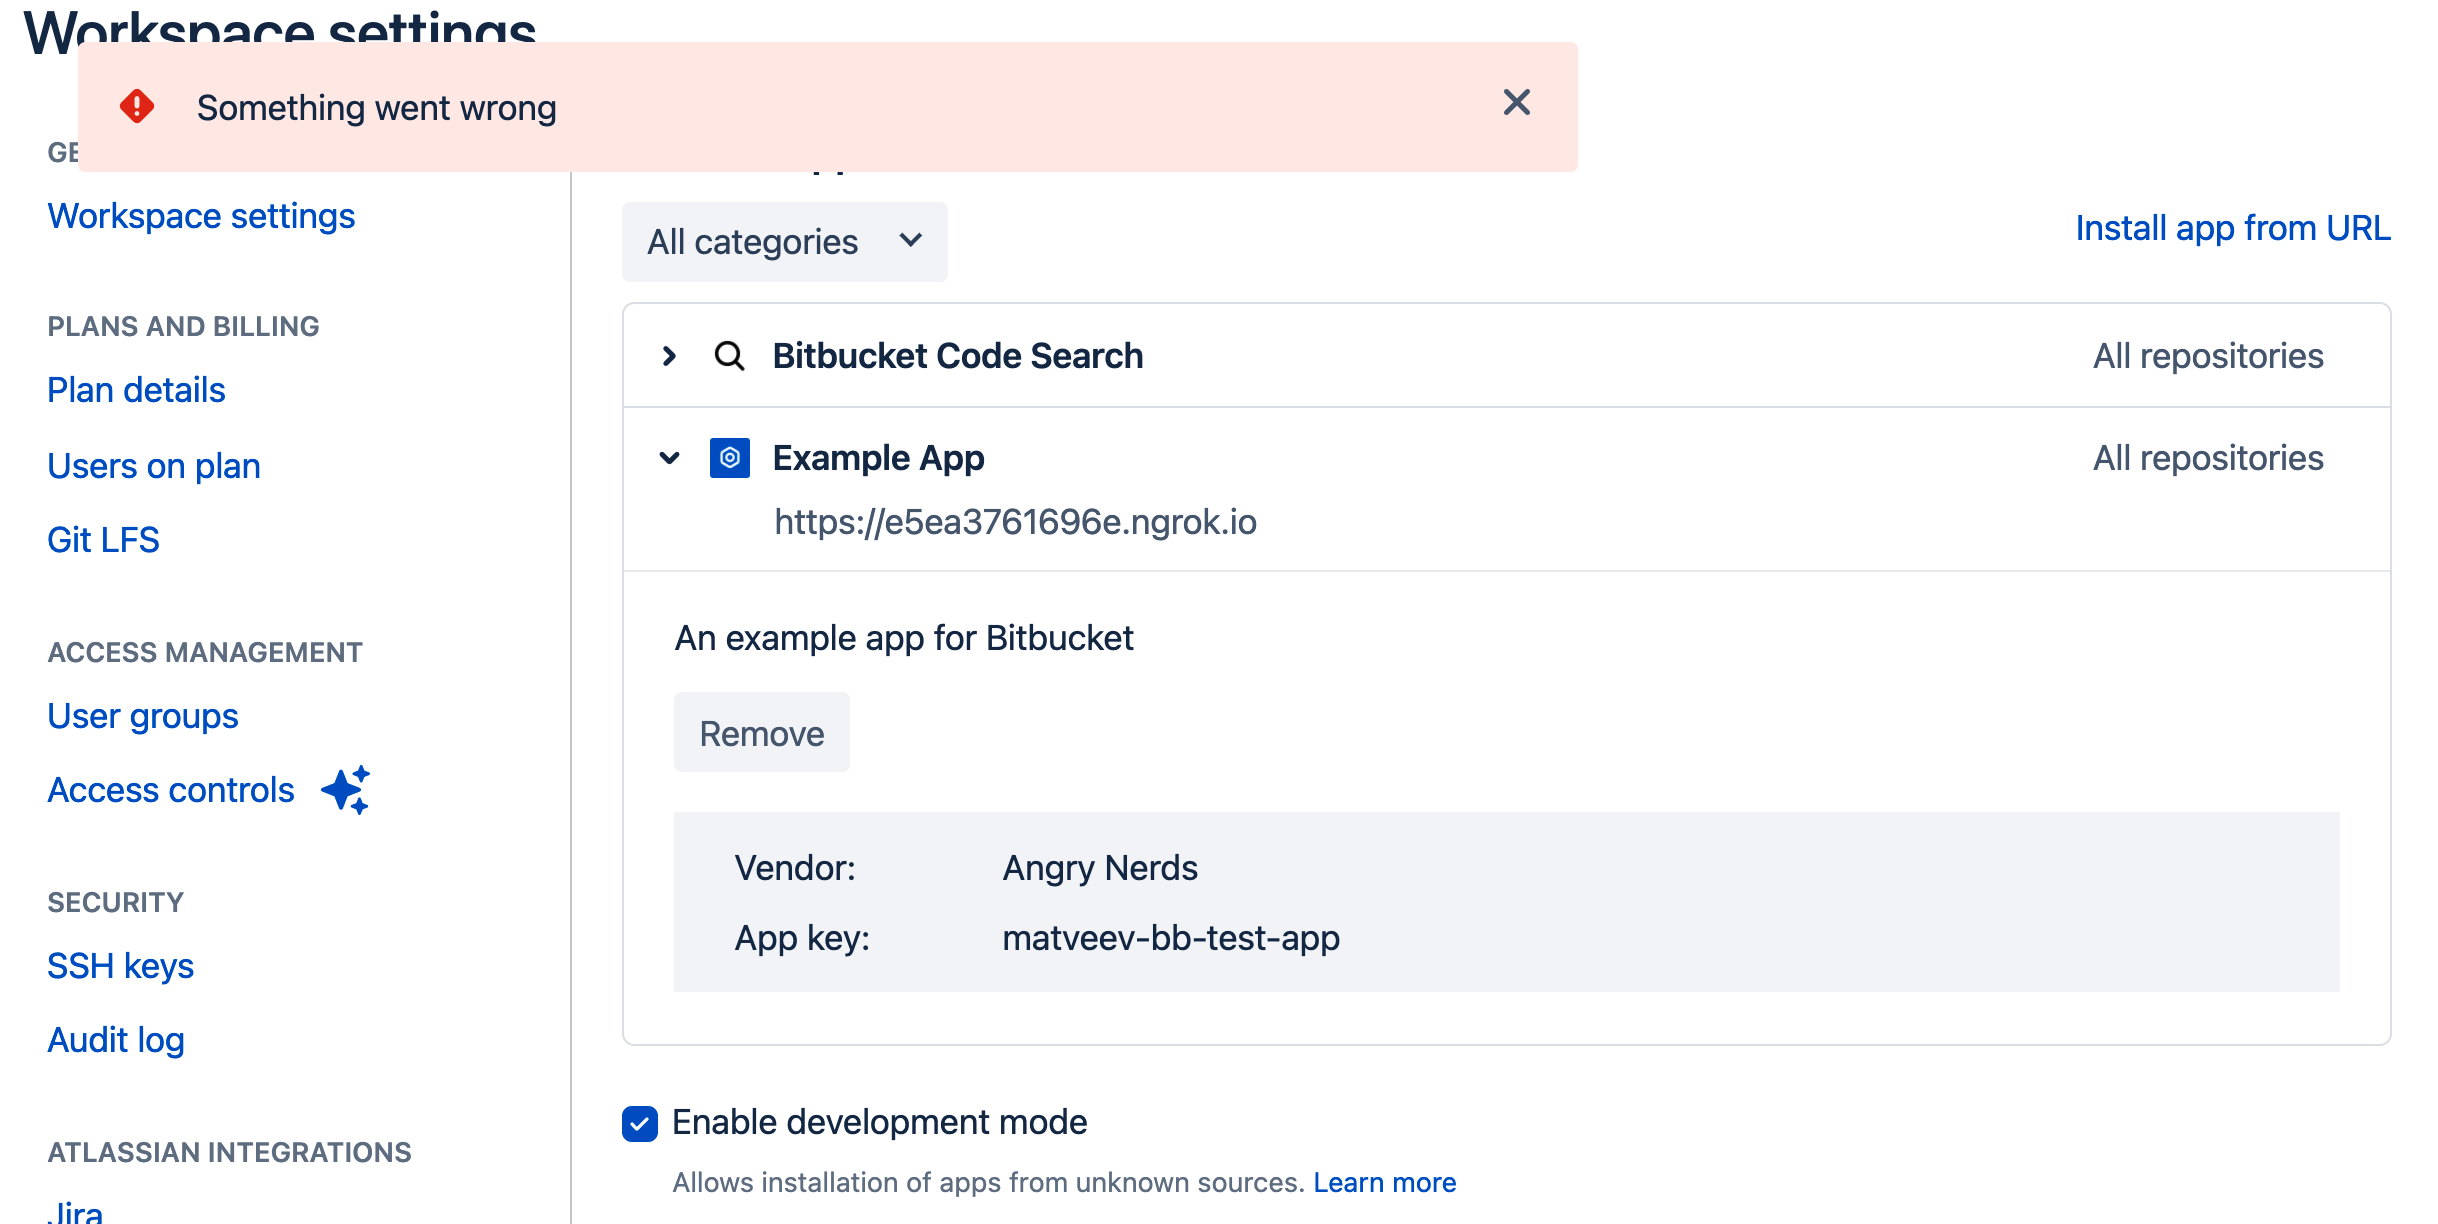This screenshot has height=1224, width=2438.
Task: Open SSH keys page
Action: (x=120, y=966)
